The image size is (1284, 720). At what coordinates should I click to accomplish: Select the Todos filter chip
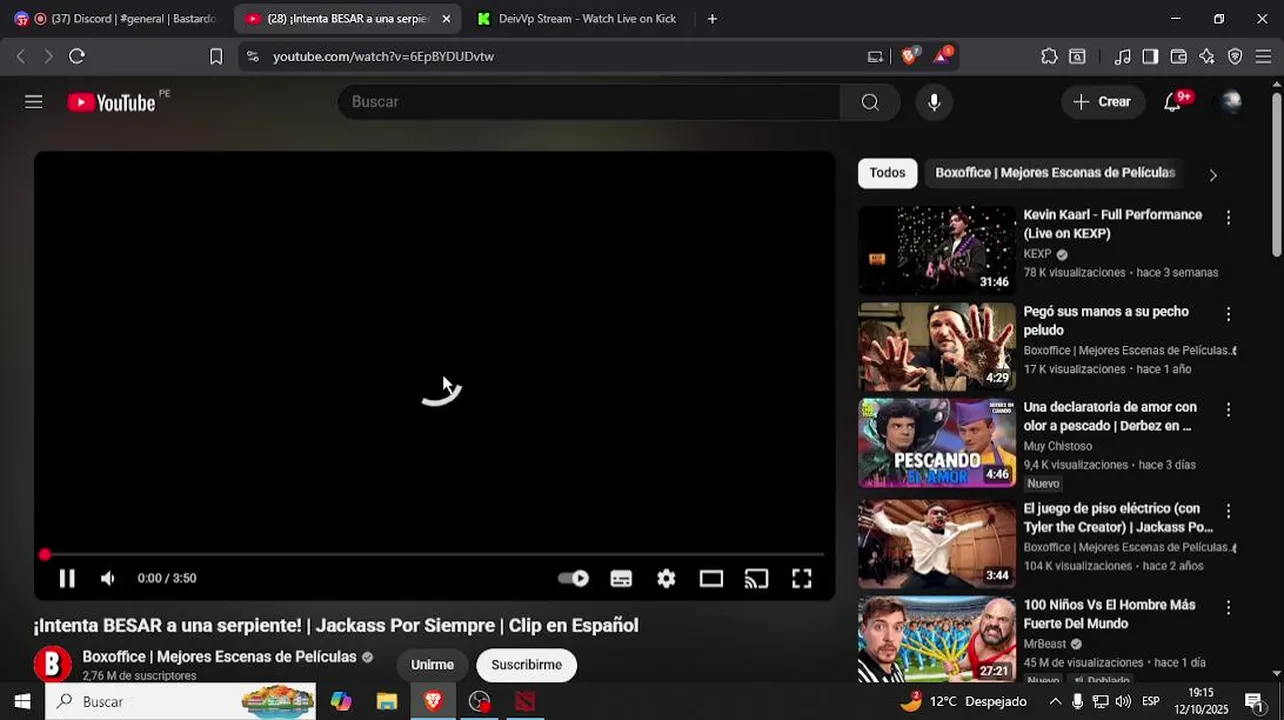pyautogui.click(x=887, y=173)
